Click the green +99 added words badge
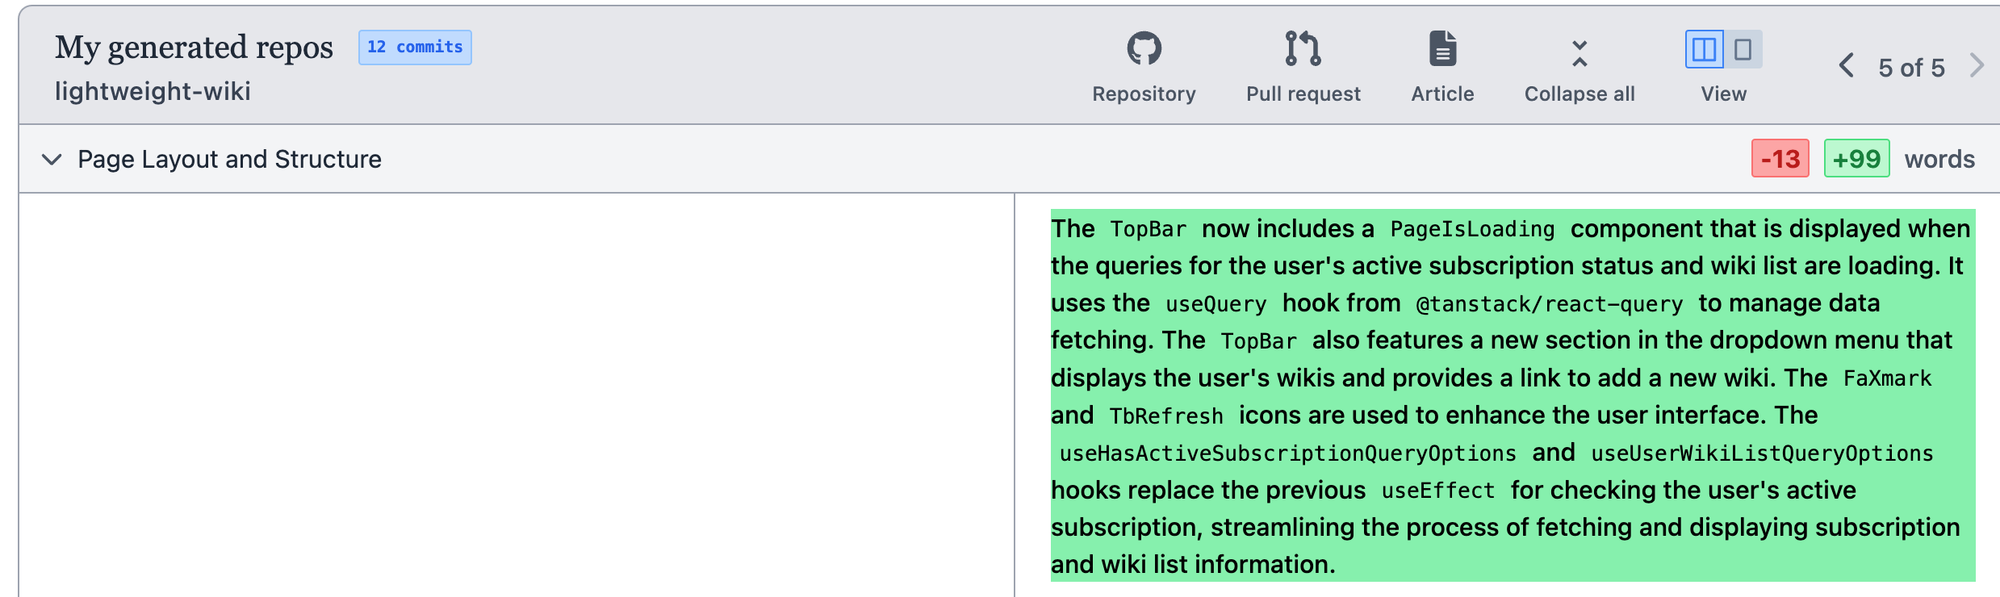The width and height of the screenshot is (2000, 597). (1856, 159)
